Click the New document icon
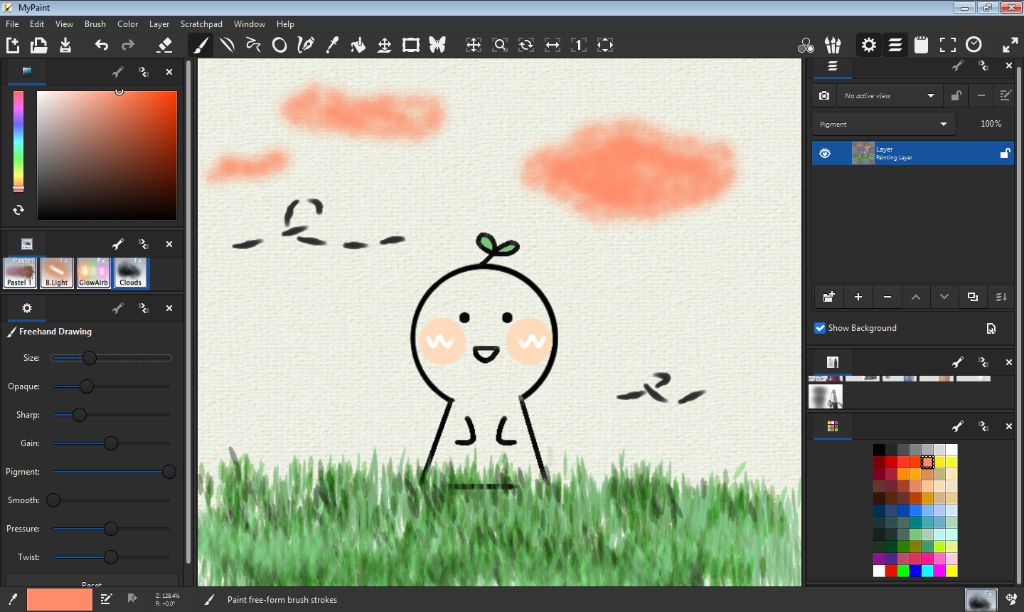 (x=12, y=45)
